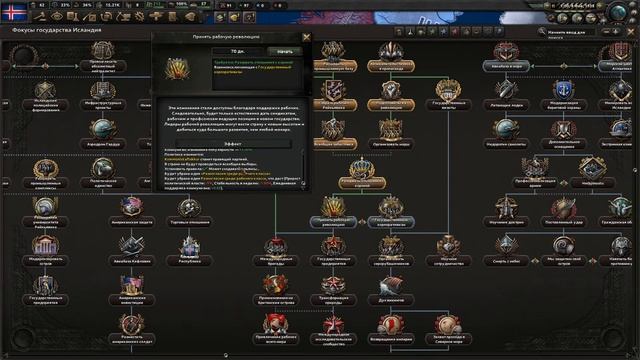Select the 'Авиабаза в море' focus icon

506,51
